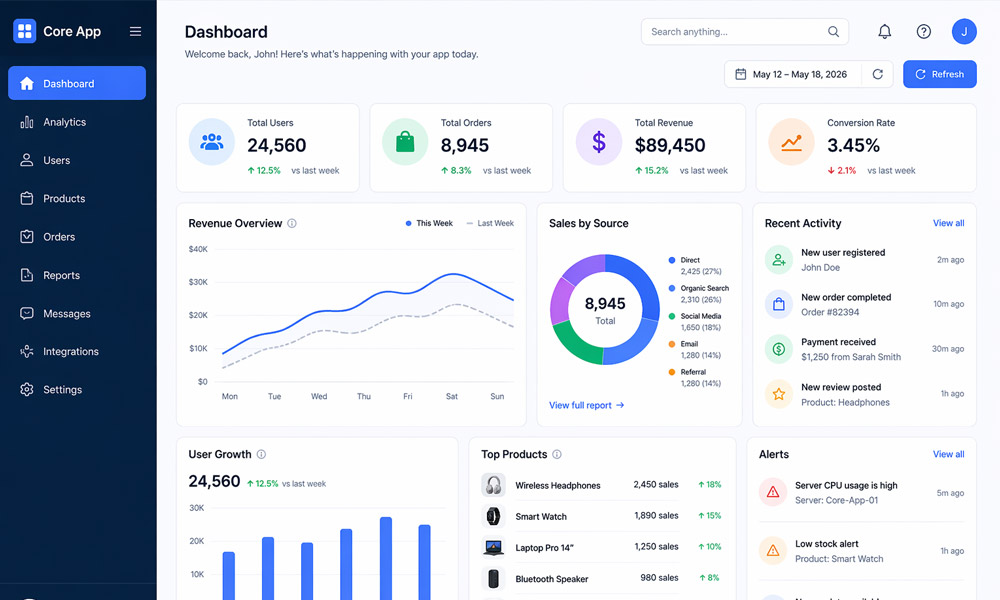The image size is (1000, 600).
Task: Click the New user registered activity icon
Action: coord(778,260)
